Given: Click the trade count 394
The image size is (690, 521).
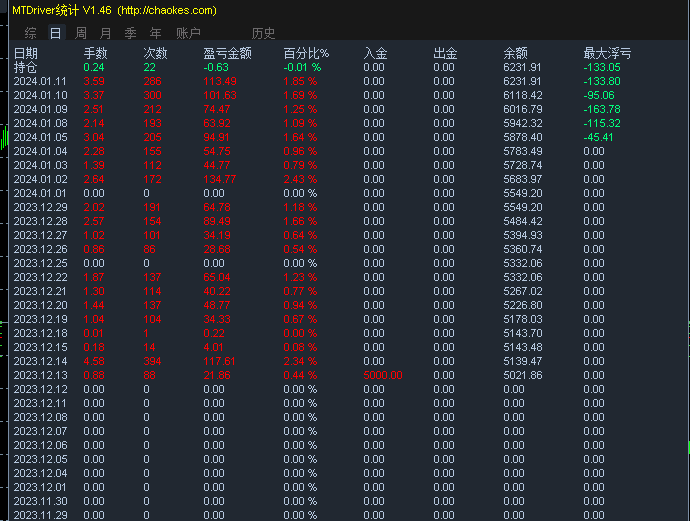Looking at the screenshot, I should coord(152,361).
